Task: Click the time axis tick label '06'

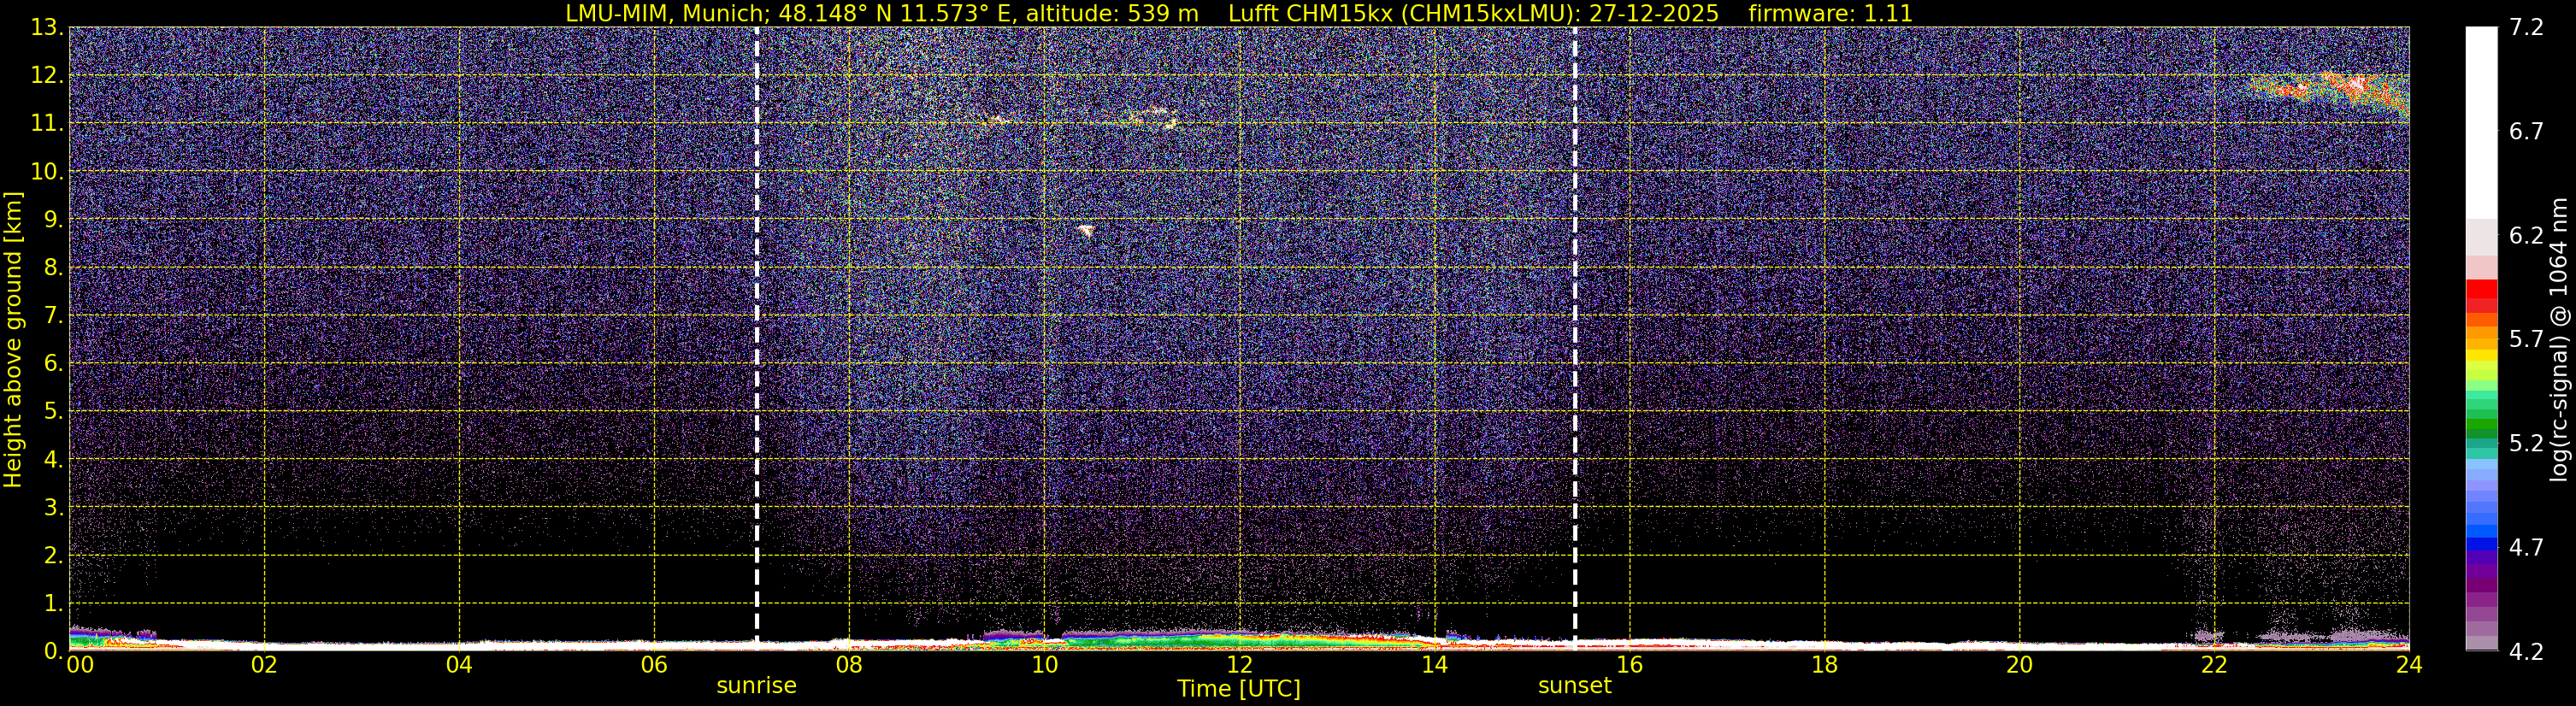Action: [654, 665]
